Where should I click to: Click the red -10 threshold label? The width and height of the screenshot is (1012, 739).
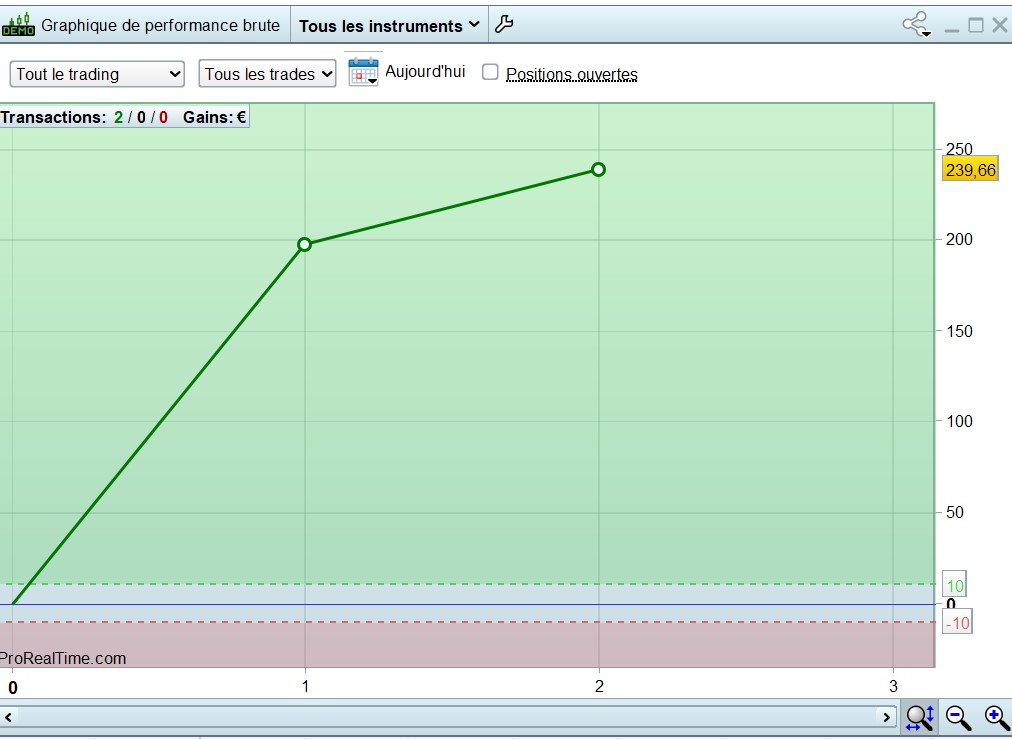957,623
